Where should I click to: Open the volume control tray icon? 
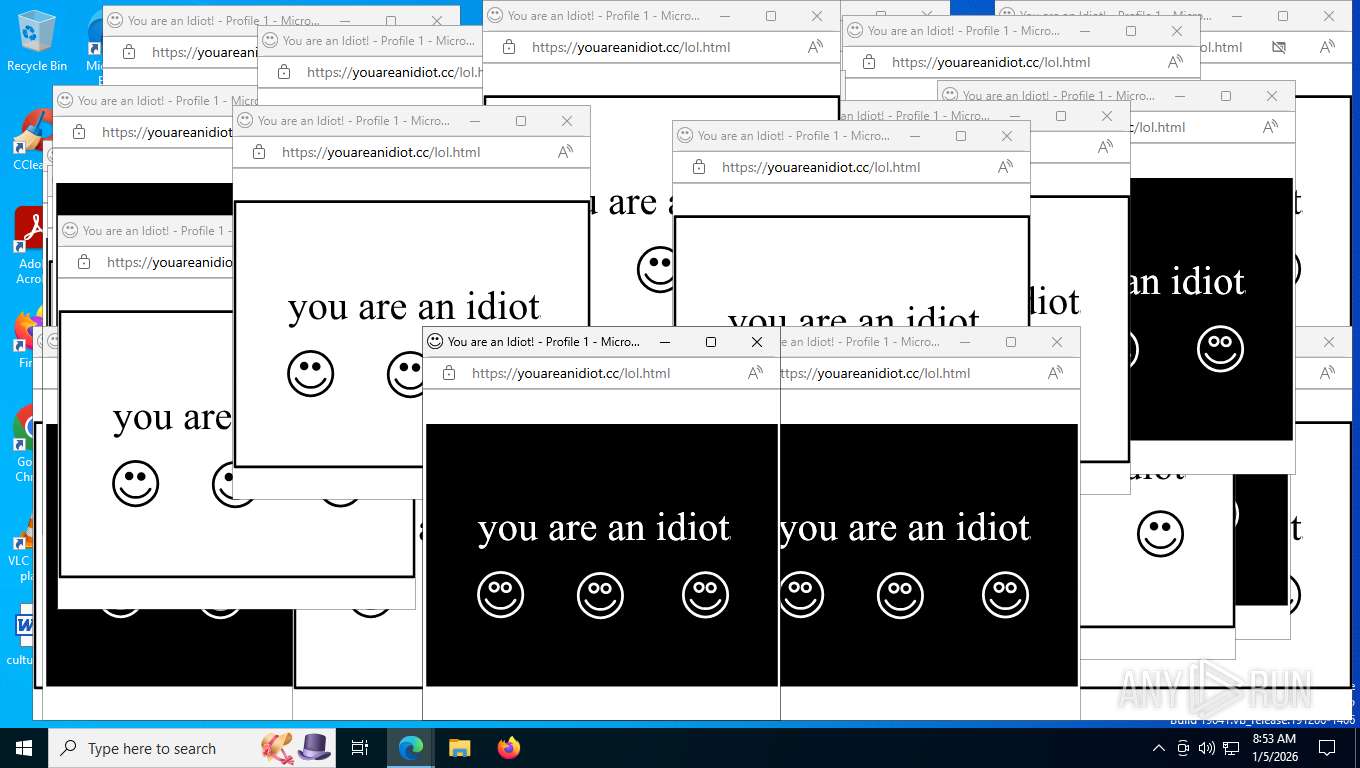[x=1207, y=748]
